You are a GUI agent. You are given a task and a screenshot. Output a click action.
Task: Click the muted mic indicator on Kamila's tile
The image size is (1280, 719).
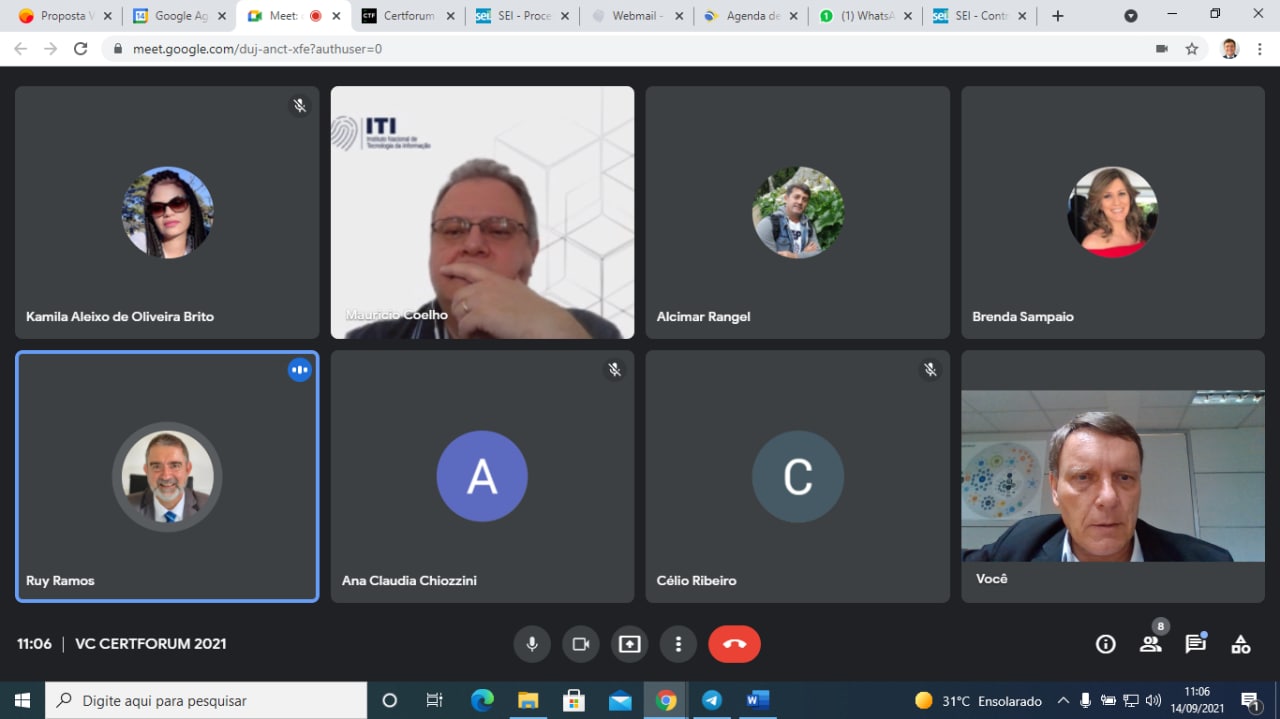(299, 105)
